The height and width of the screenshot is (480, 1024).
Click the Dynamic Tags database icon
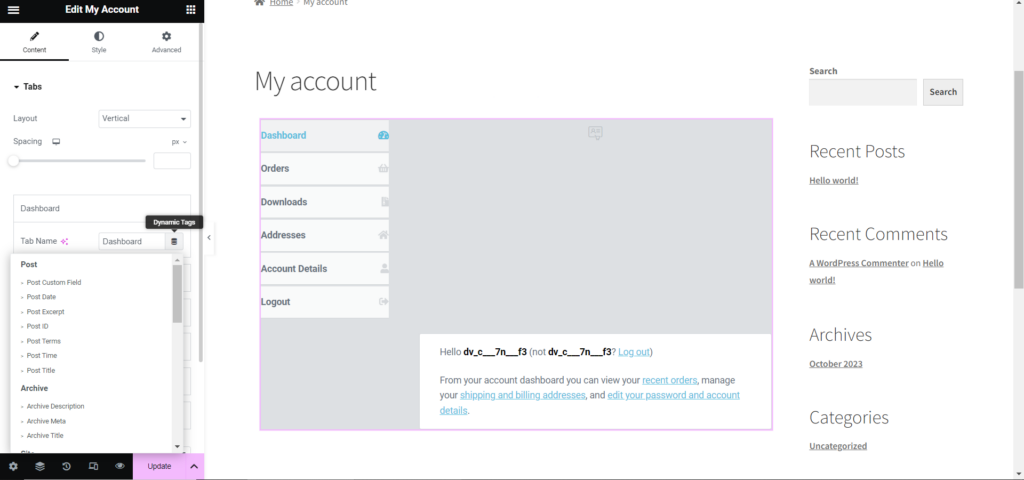point(174,242)
